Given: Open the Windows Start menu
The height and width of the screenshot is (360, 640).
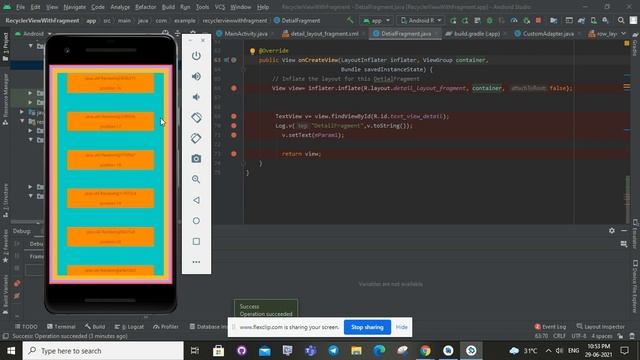Looking at the screenshot, I should pyautogui.click(x=11, y=351).
